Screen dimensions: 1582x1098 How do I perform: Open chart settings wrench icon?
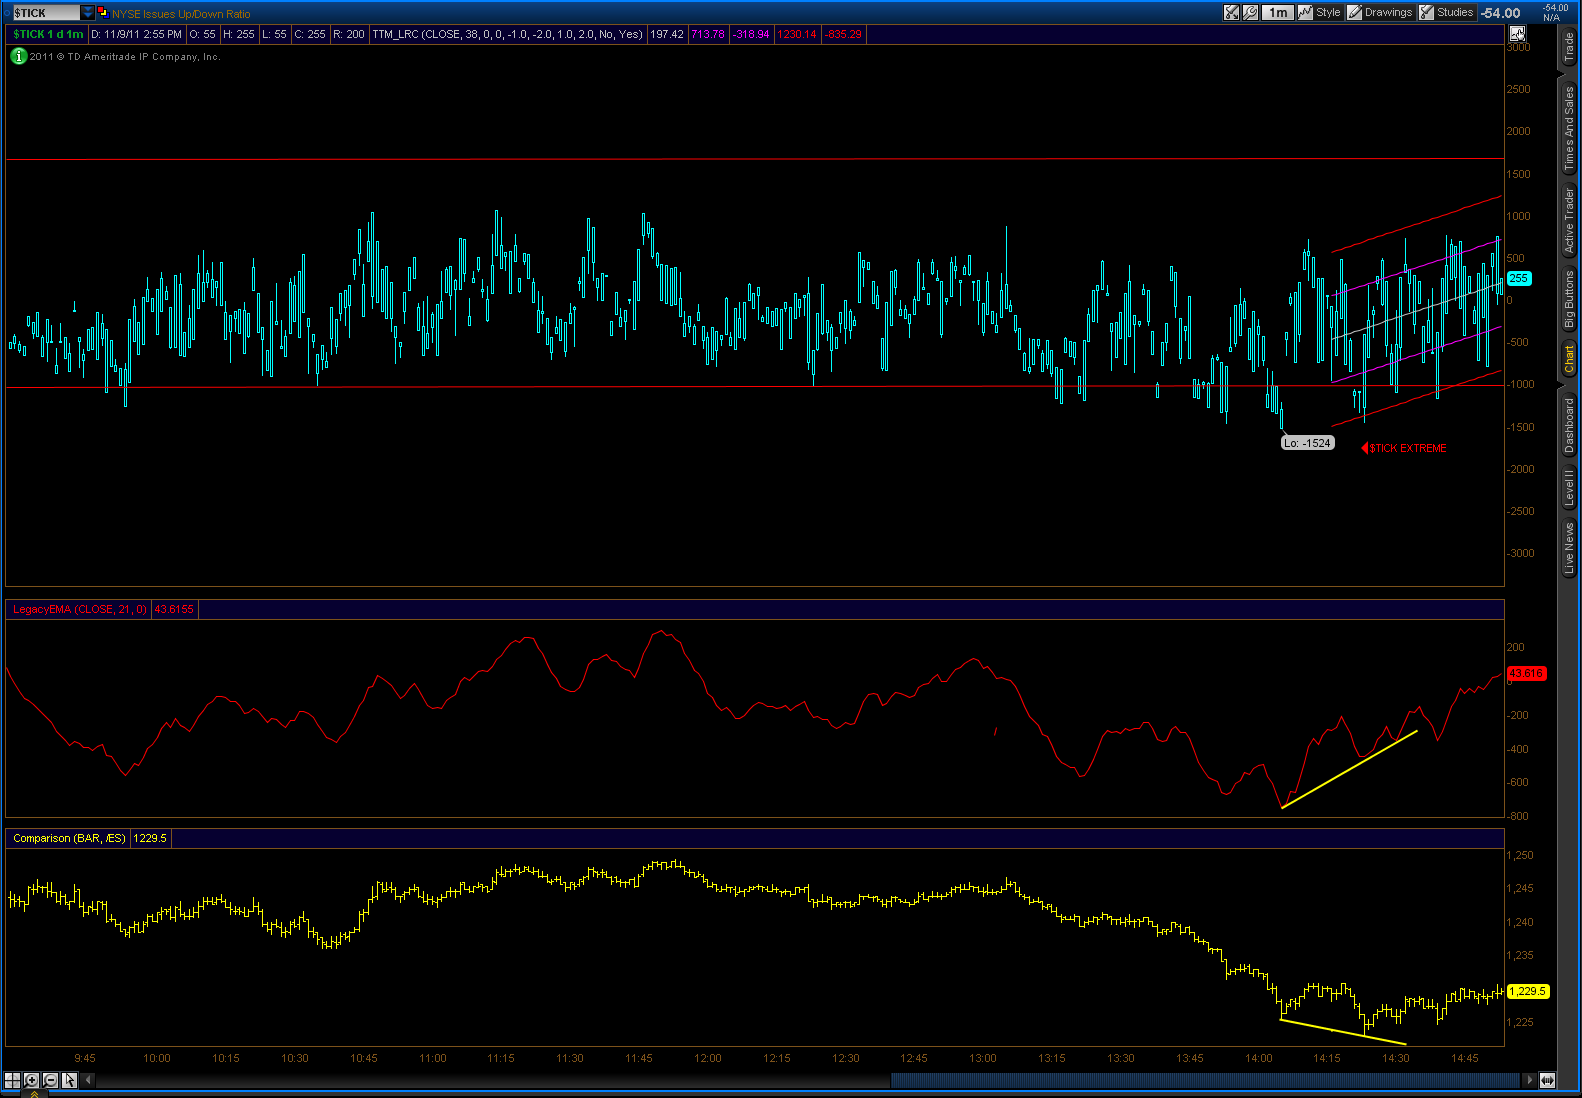pos(1250,12)
